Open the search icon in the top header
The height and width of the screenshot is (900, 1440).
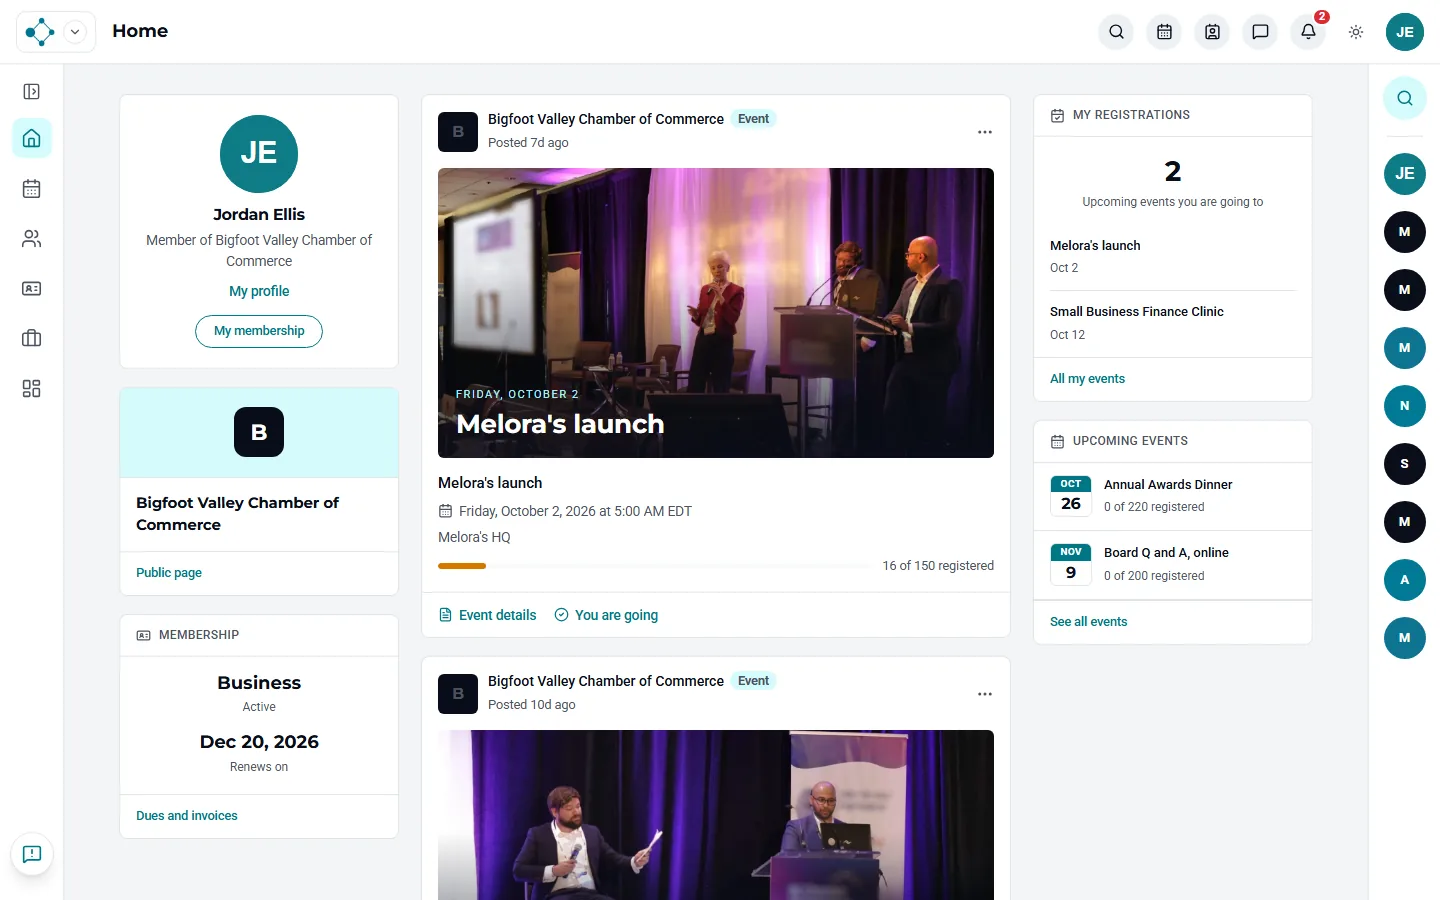click(x=1117, y=32)
